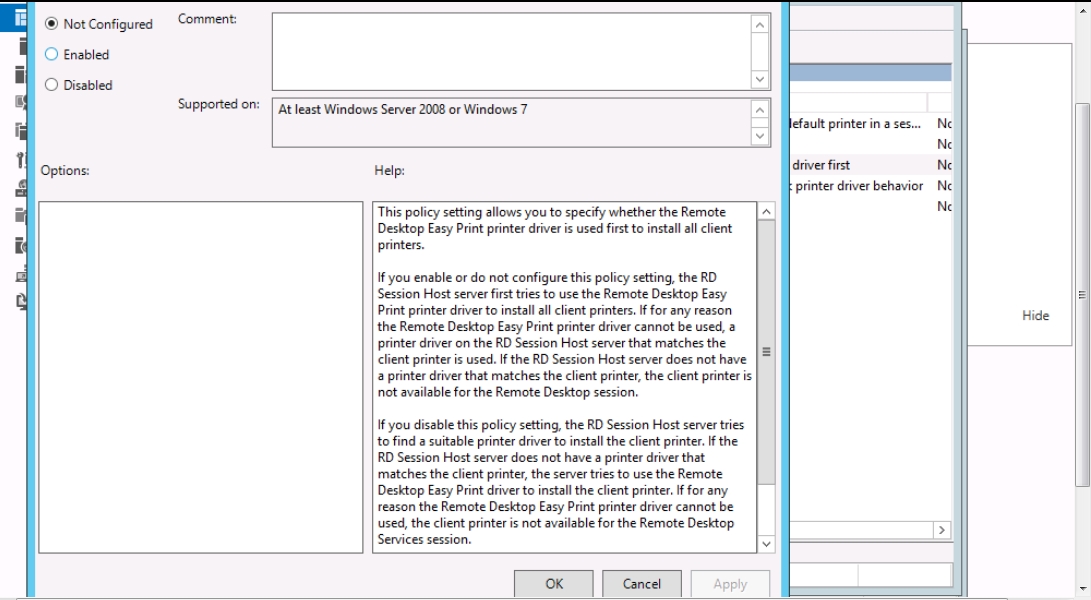The height and width of the screenshot is (600, 1091).
Task: Click the policy list's horizontal scroll right arrow
Action: tap(941, 530)
